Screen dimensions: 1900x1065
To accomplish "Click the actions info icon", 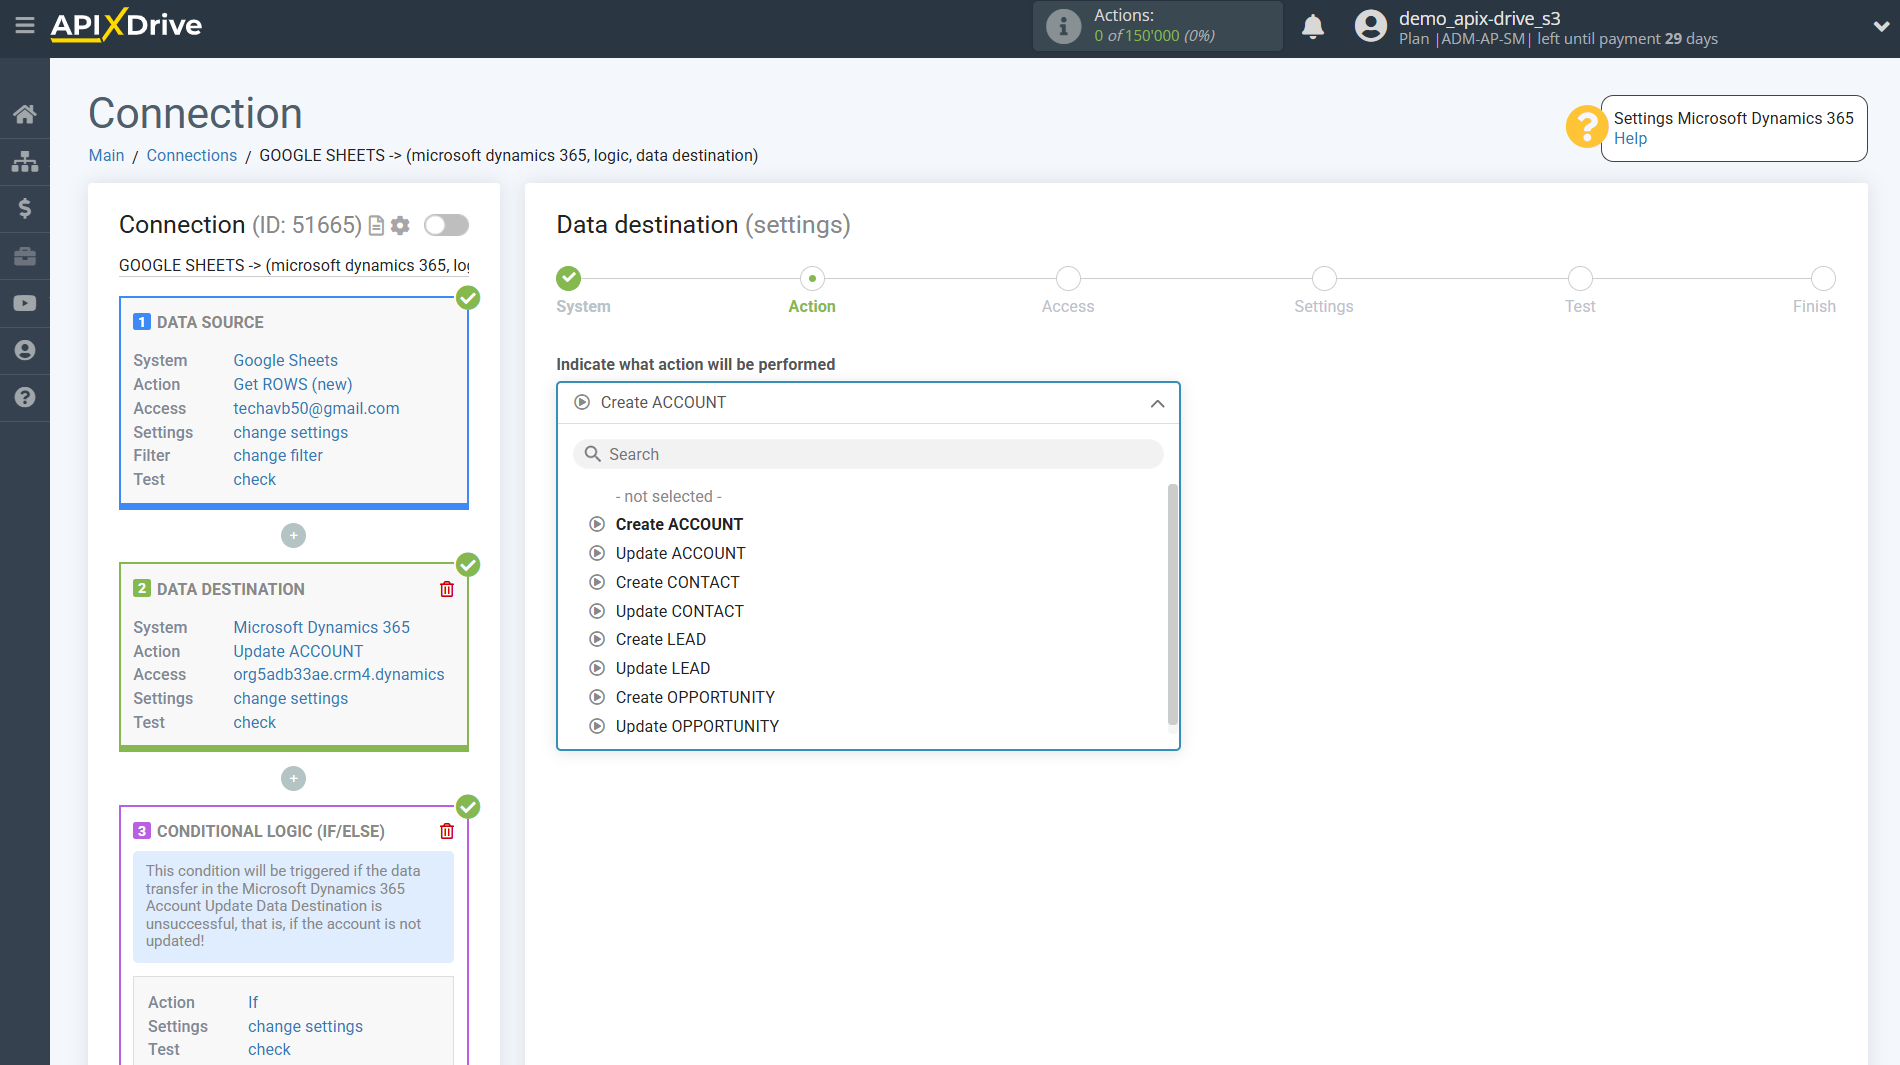I will [1063, 26].
